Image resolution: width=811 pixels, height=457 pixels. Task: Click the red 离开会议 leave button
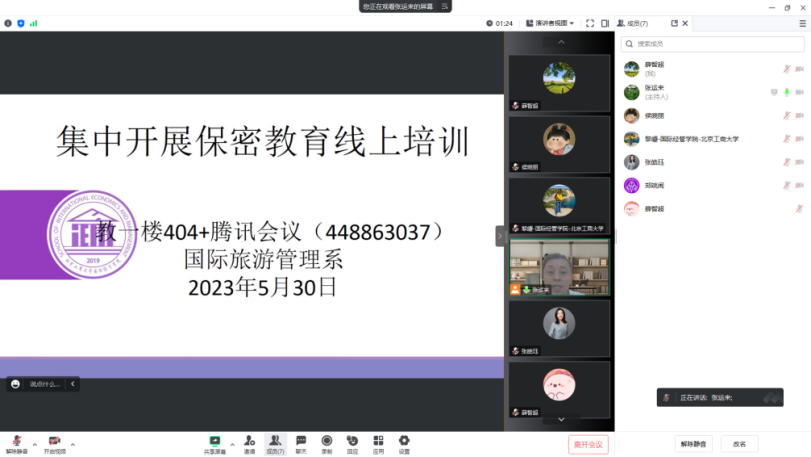(x=587, y=444)
